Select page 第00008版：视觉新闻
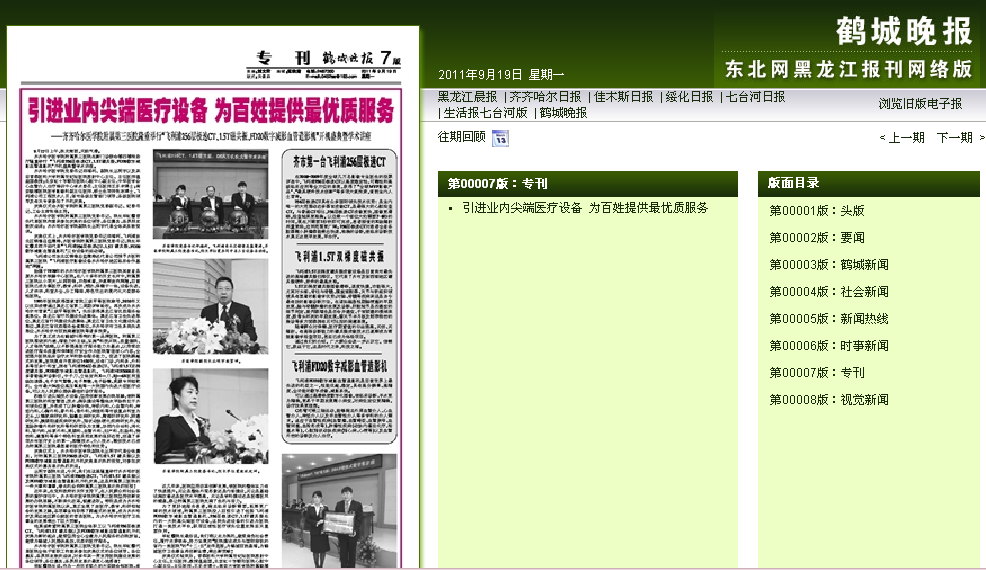 click(829, 400)
